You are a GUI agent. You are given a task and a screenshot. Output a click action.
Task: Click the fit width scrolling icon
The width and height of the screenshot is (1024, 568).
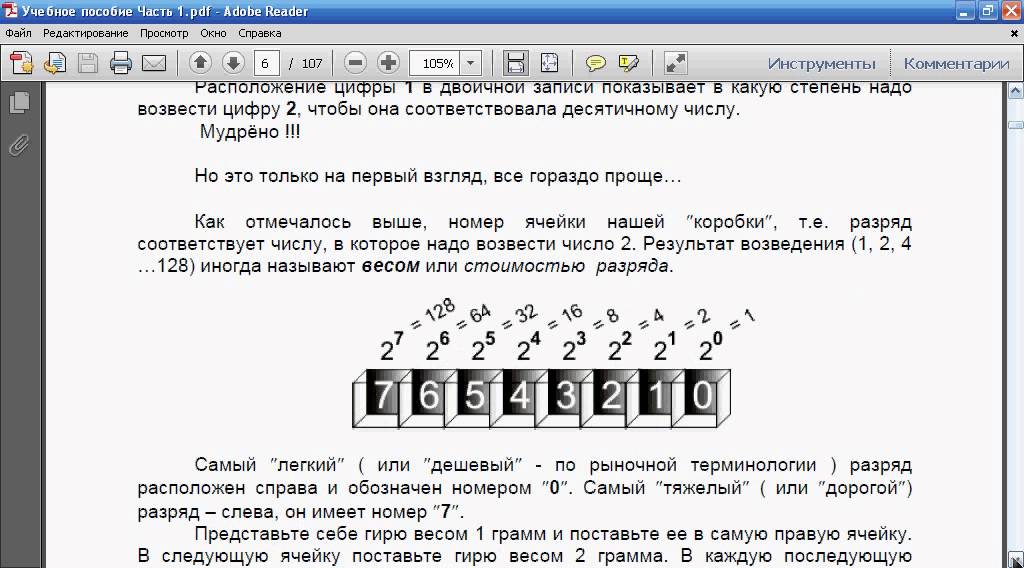coord(515,63)
